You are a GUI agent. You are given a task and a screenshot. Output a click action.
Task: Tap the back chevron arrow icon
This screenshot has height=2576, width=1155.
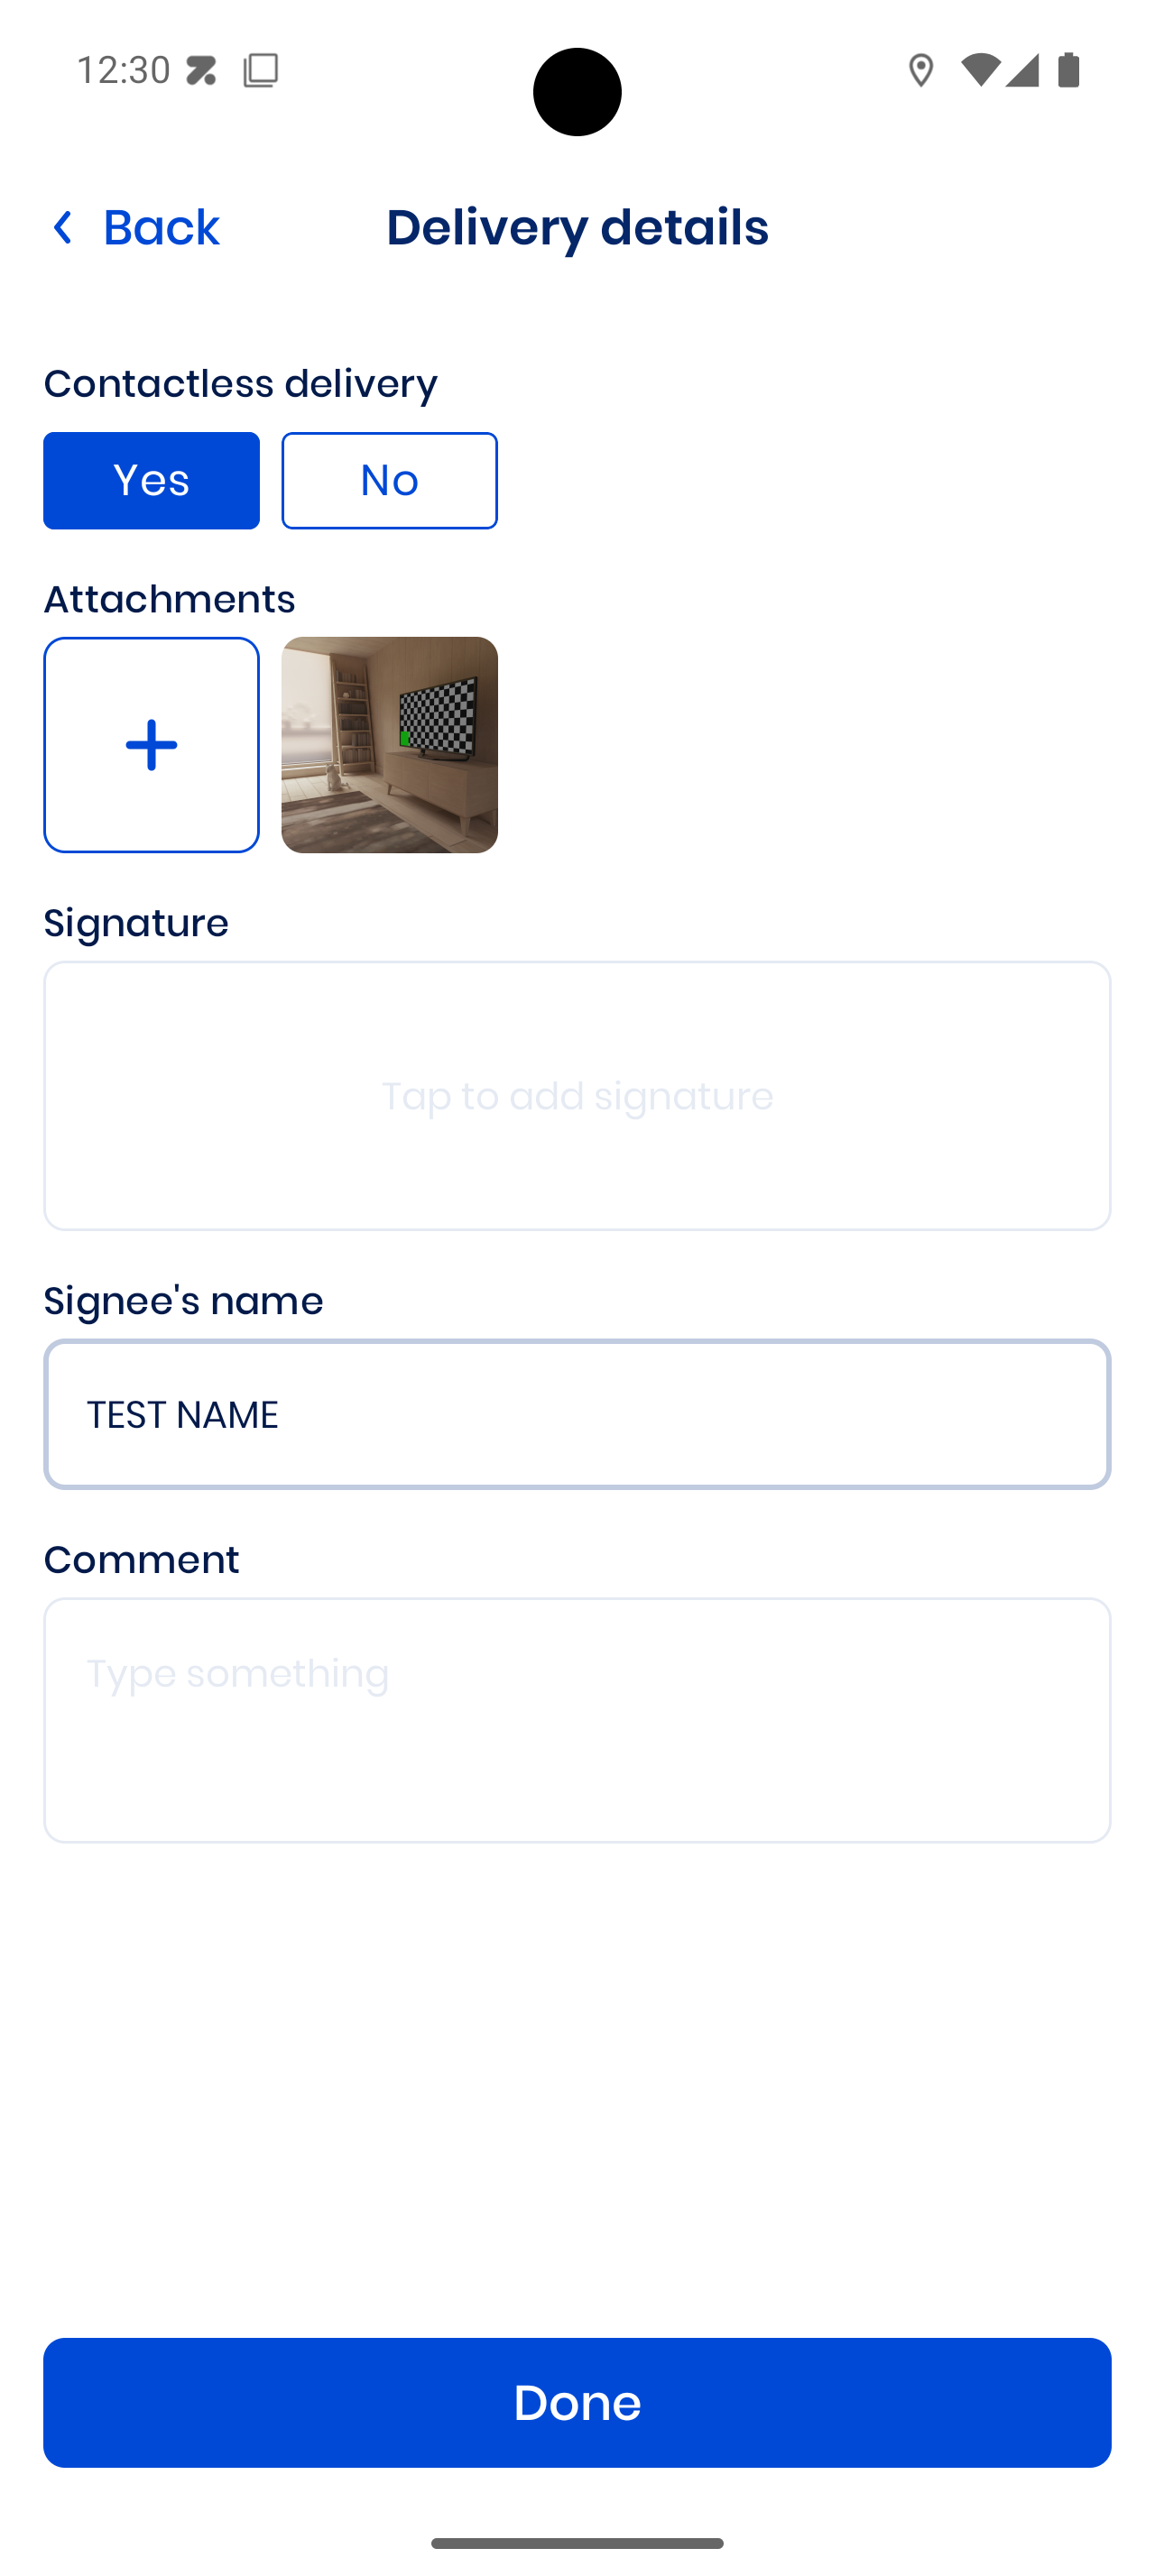pos(63,228)
